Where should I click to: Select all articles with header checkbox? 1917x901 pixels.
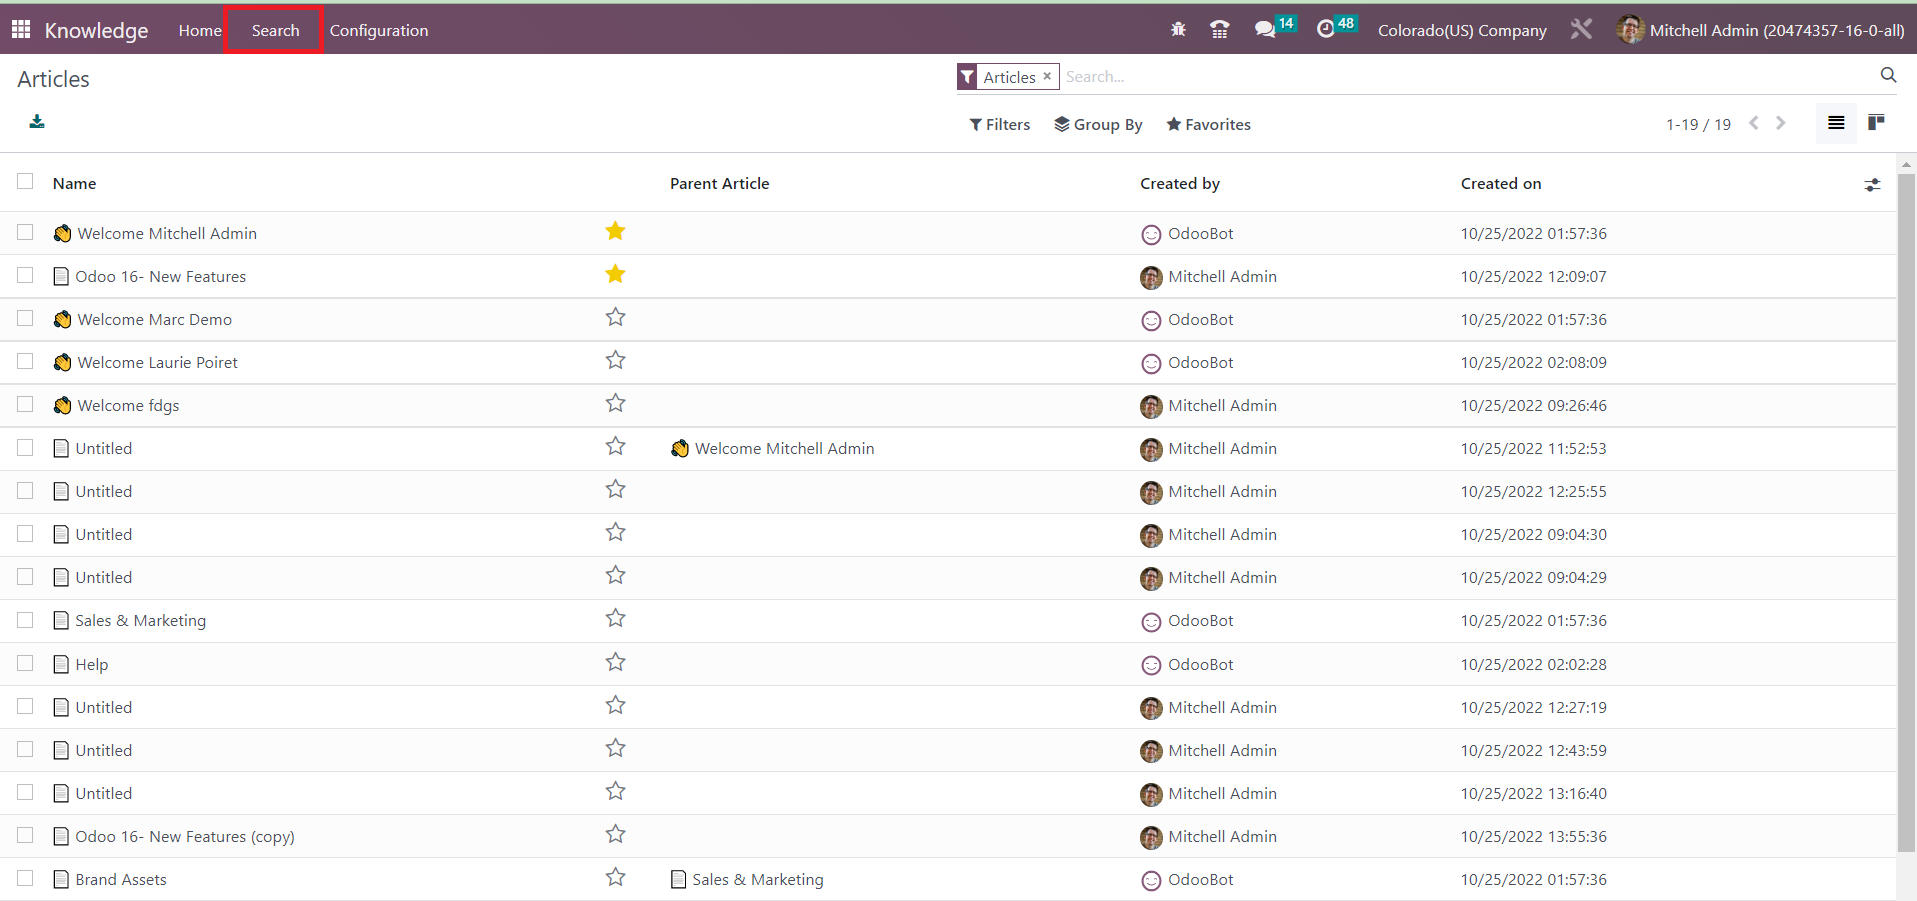click(25, 182)
